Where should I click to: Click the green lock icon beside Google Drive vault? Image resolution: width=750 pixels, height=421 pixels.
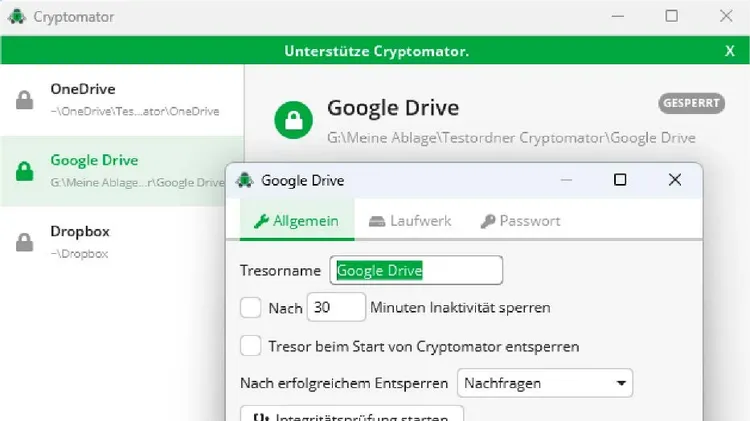[24, 171]
